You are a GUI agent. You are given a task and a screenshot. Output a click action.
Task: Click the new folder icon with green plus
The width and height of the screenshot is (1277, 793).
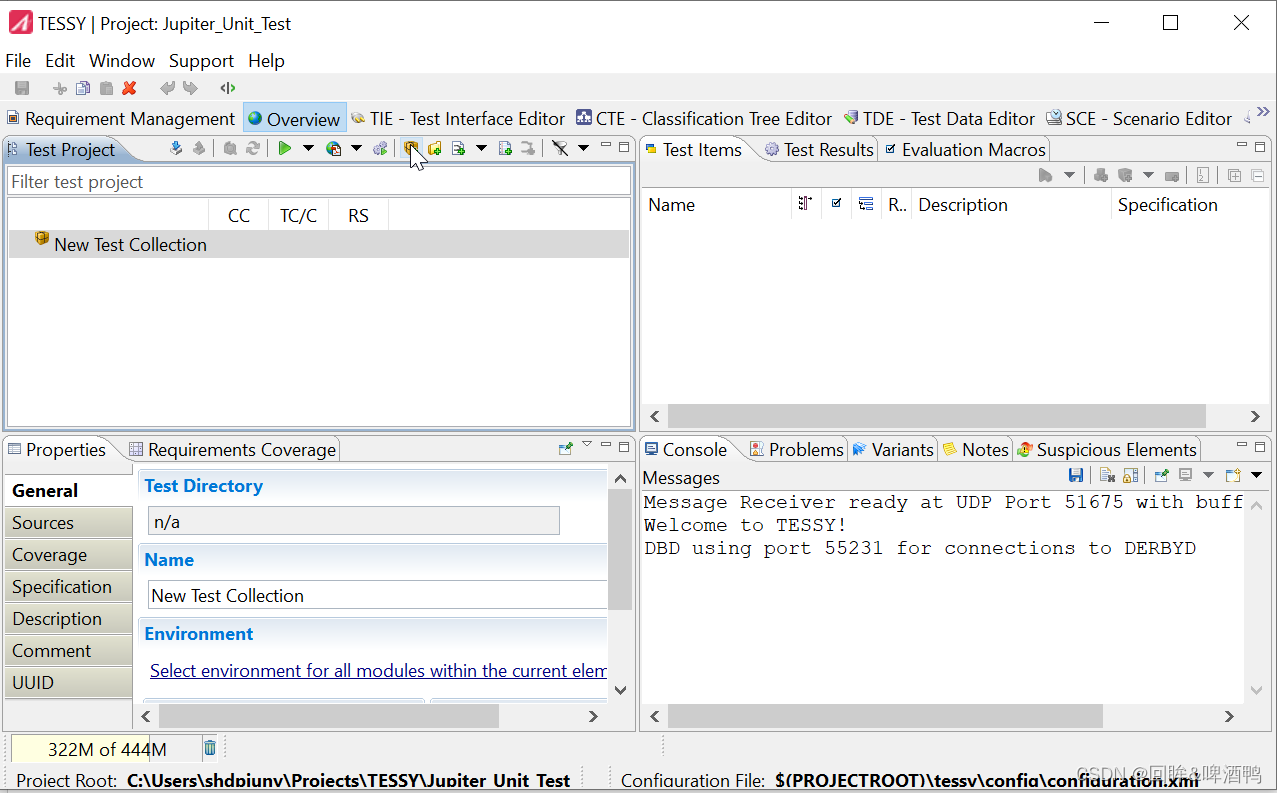(x=434, y=148)
